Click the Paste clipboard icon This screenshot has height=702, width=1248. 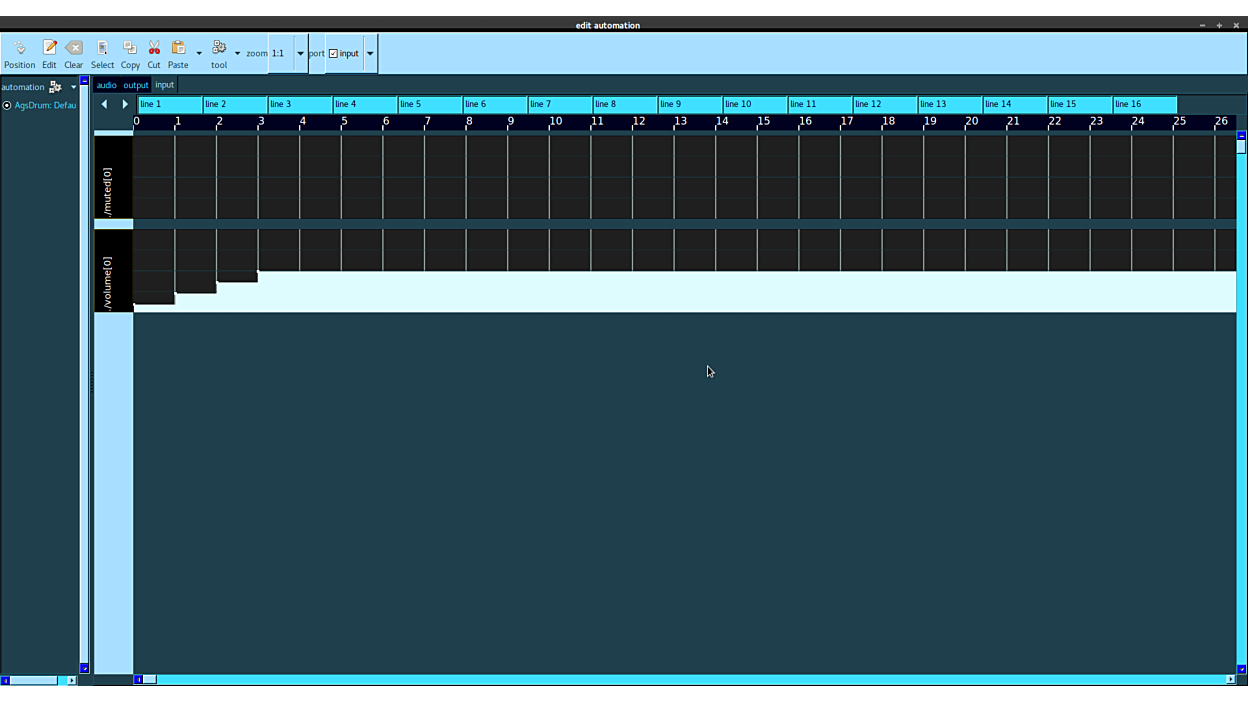point(178,54)
